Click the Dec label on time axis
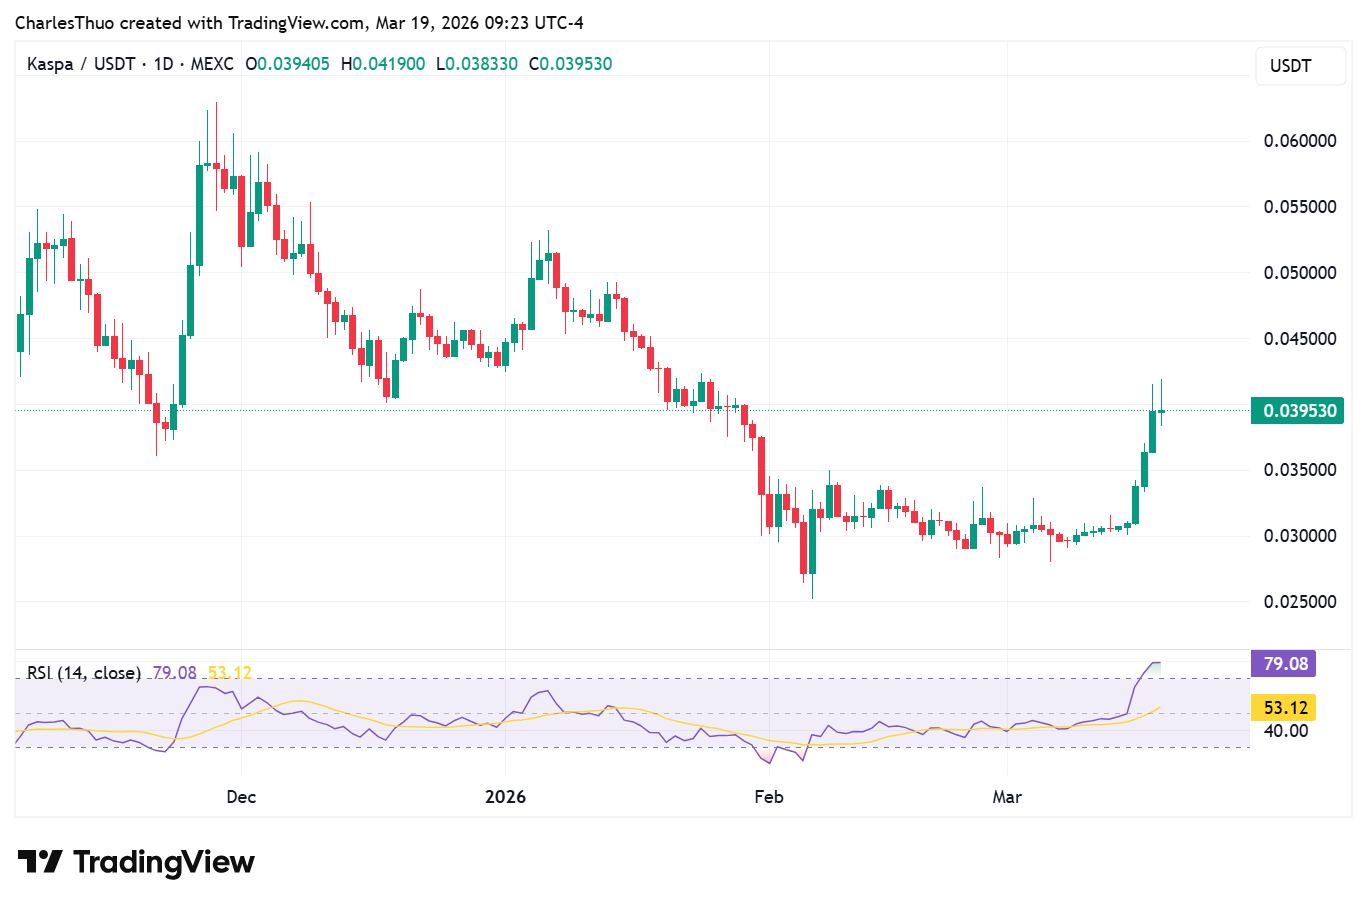1367x907 pixels. pos(241,797)
